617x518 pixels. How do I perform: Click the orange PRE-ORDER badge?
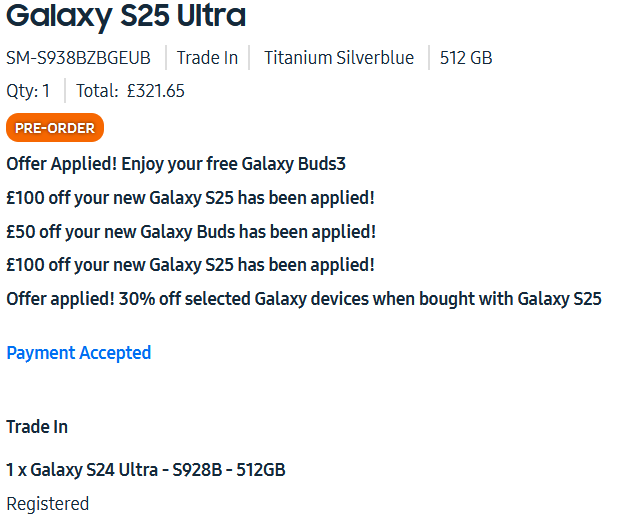(x=55, y=128)
